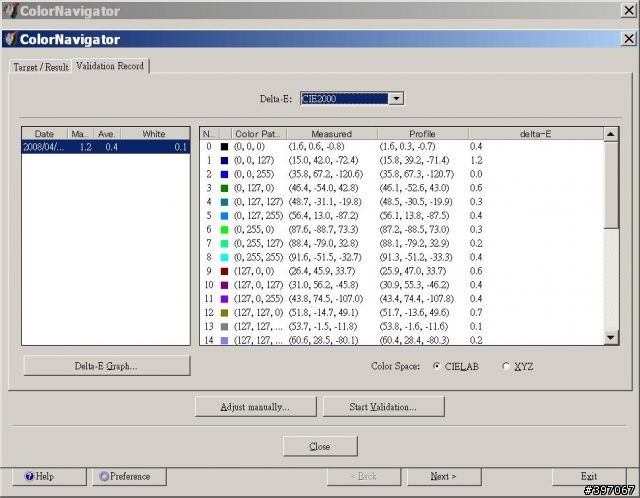
Task: Click measured value (53.7, -1.5, -11.8)
Action: (x=323, y=327)
